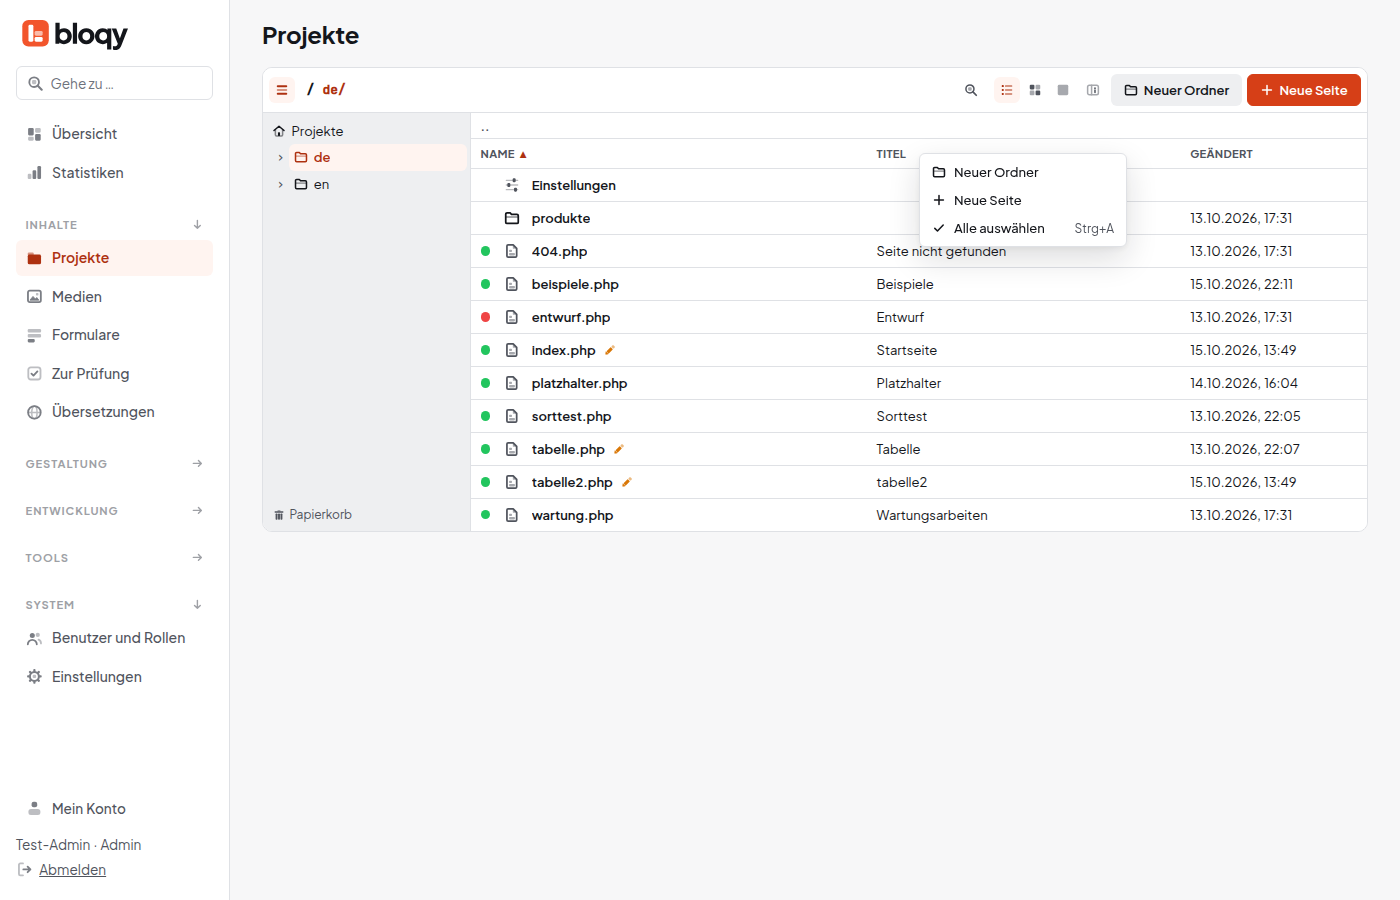Switch to large single-tile view
Viewport: 1400px width, 900px height.
tap(1063, 90)
